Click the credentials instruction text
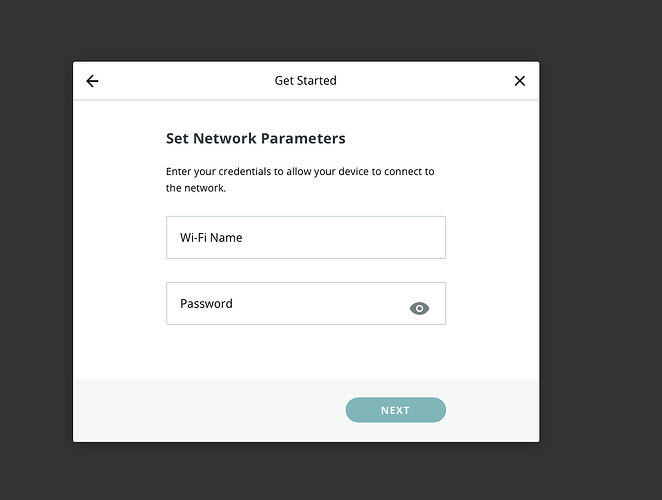This screenshot has width=662, height=500. pyautogui.click(x=299, y=179)
